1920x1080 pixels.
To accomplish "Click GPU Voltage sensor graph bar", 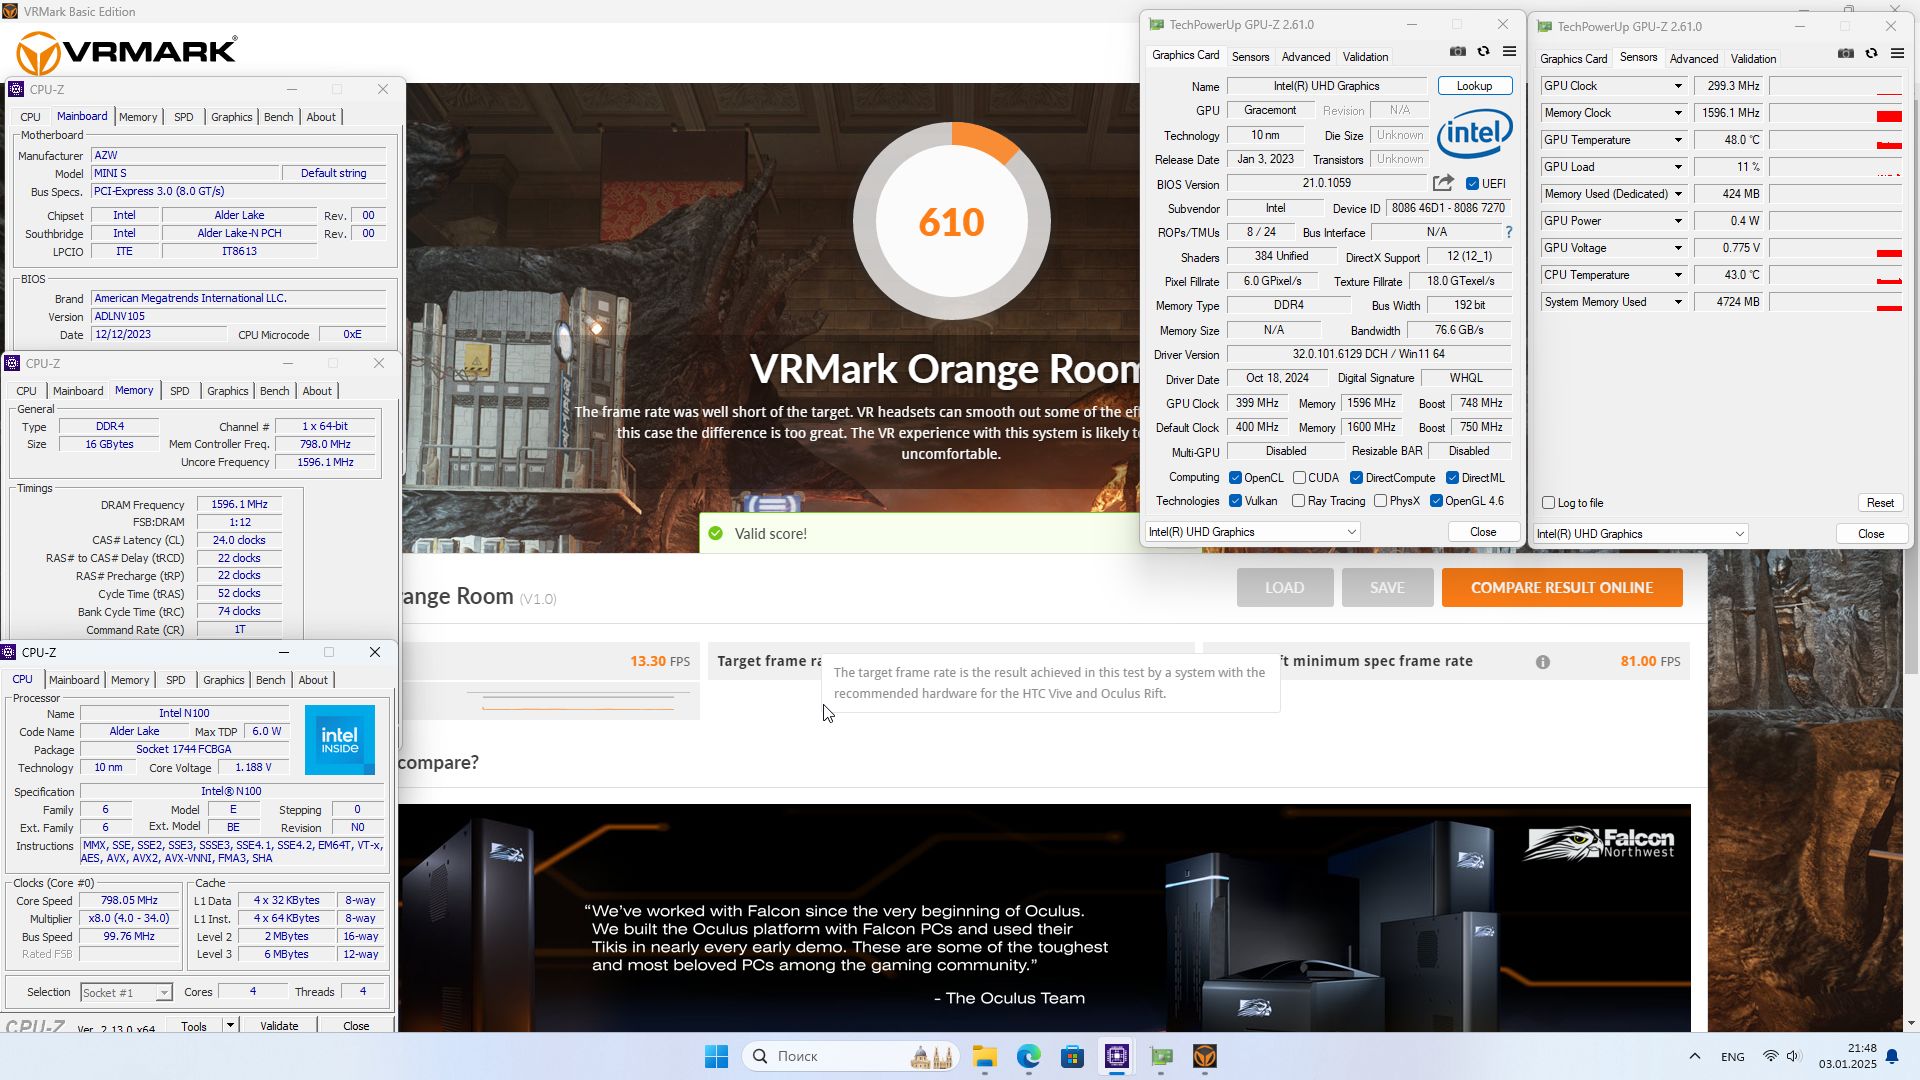I will coord(1836,248).
